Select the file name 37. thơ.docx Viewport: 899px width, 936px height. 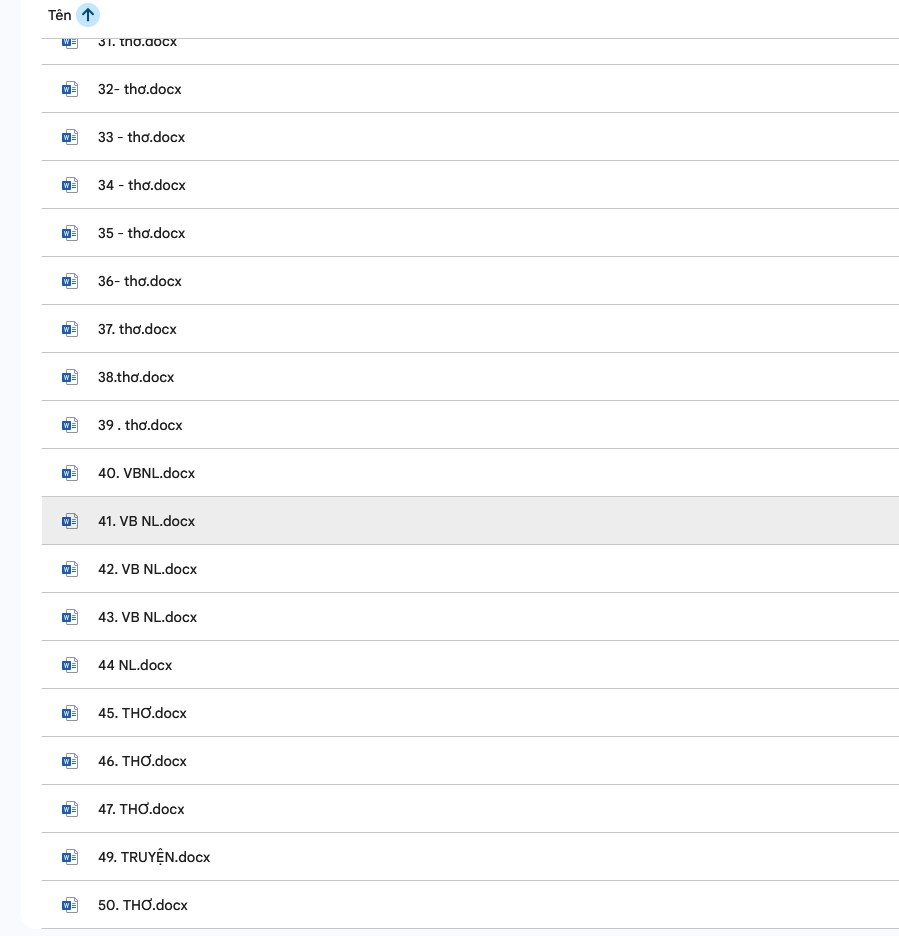point(137,329)
